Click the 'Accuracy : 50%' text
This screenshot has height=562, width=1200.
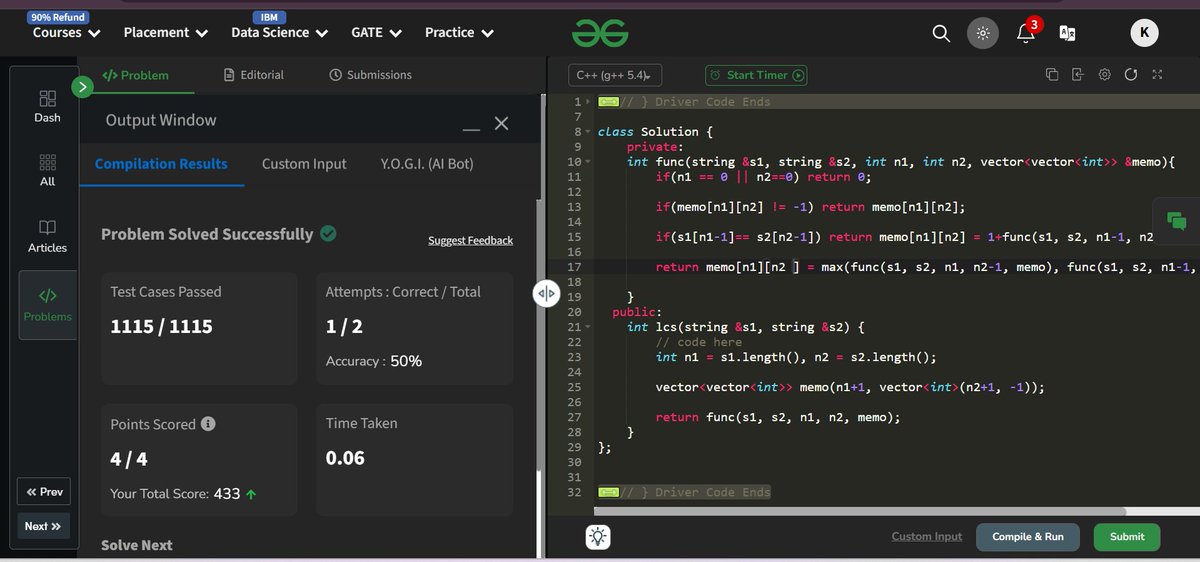[374, 361]
